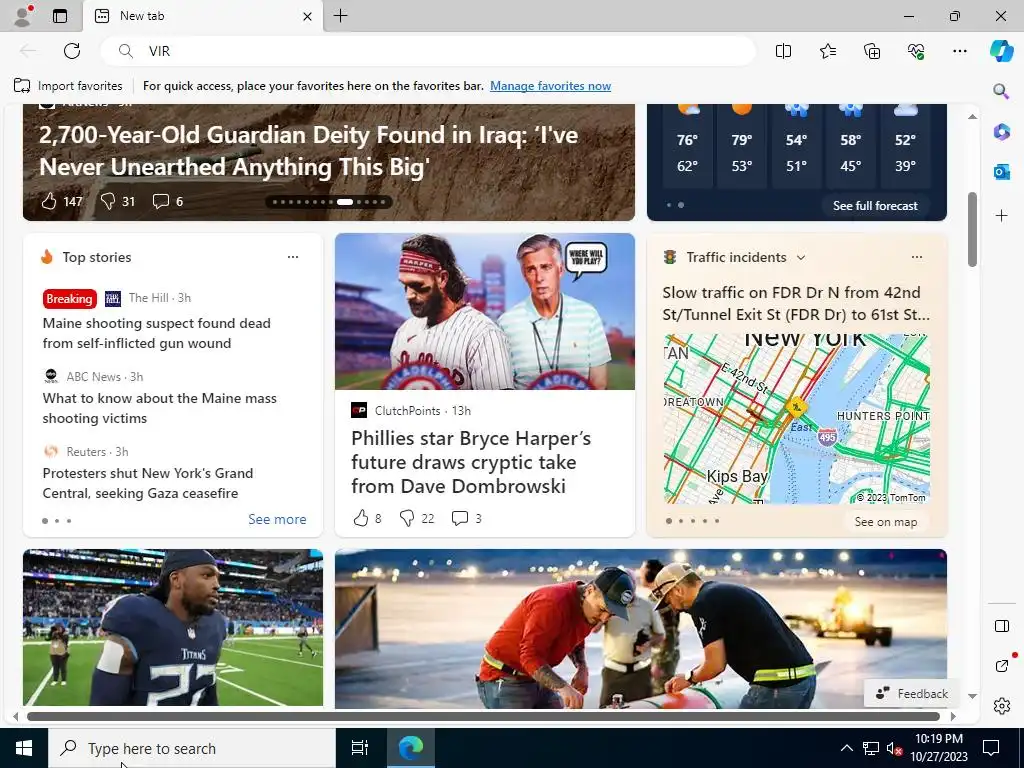Open Top stories more options menu

pos(293,257)
